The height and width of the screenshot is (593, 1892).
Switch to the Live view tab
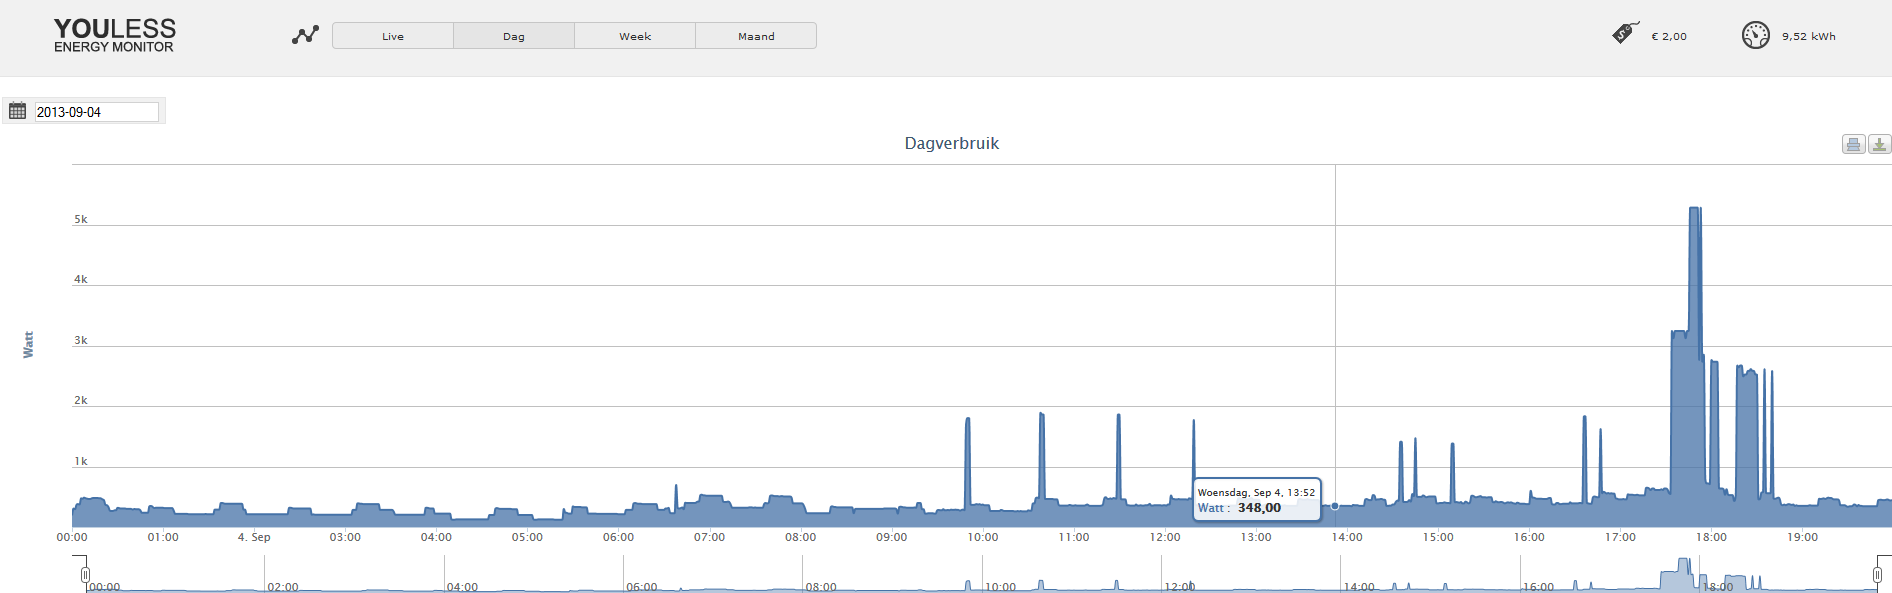pyautogui.click(x=393, y=36)
